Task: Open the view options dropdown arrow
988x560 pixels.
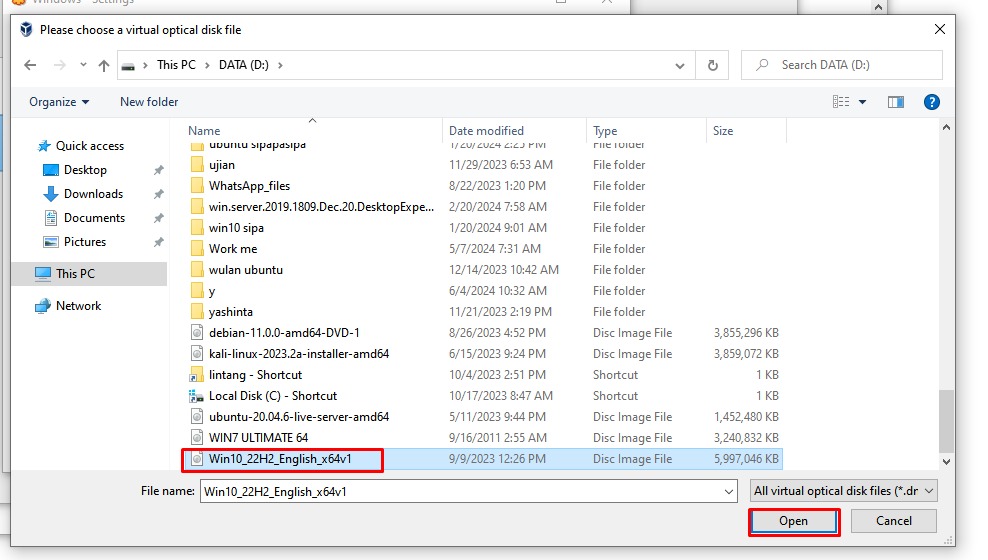Action: (x=863, y=102)
